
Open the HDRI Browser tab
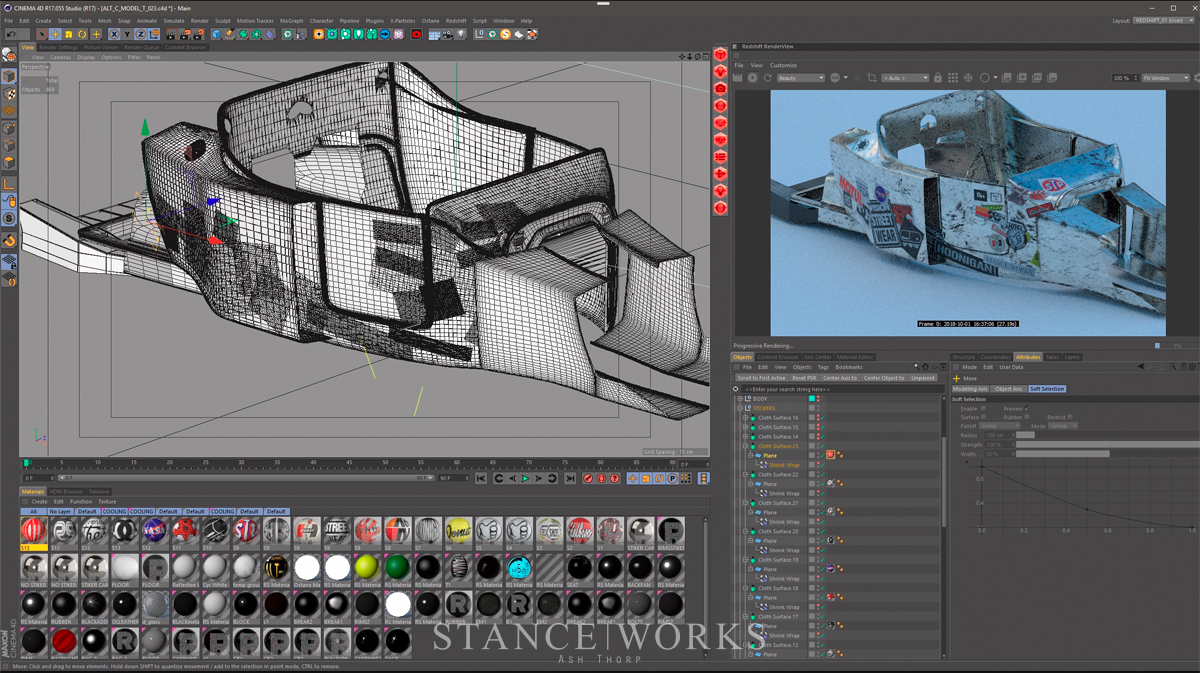click(66, 491)
